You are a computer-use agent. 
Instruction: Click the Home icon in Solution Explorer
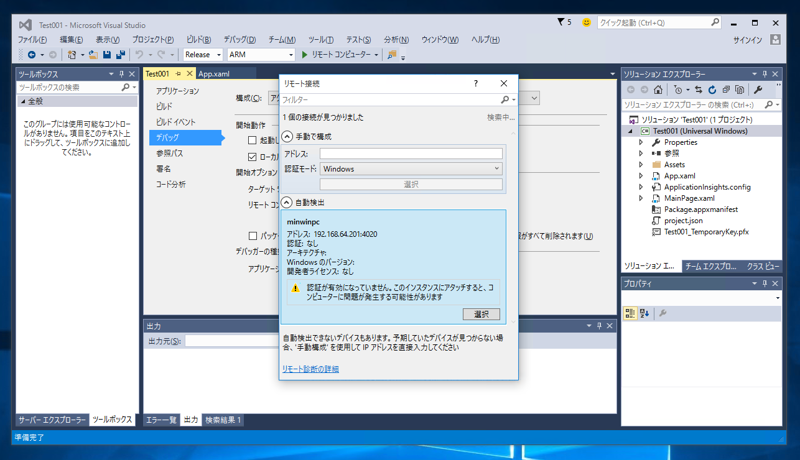(x=658, y=90)
